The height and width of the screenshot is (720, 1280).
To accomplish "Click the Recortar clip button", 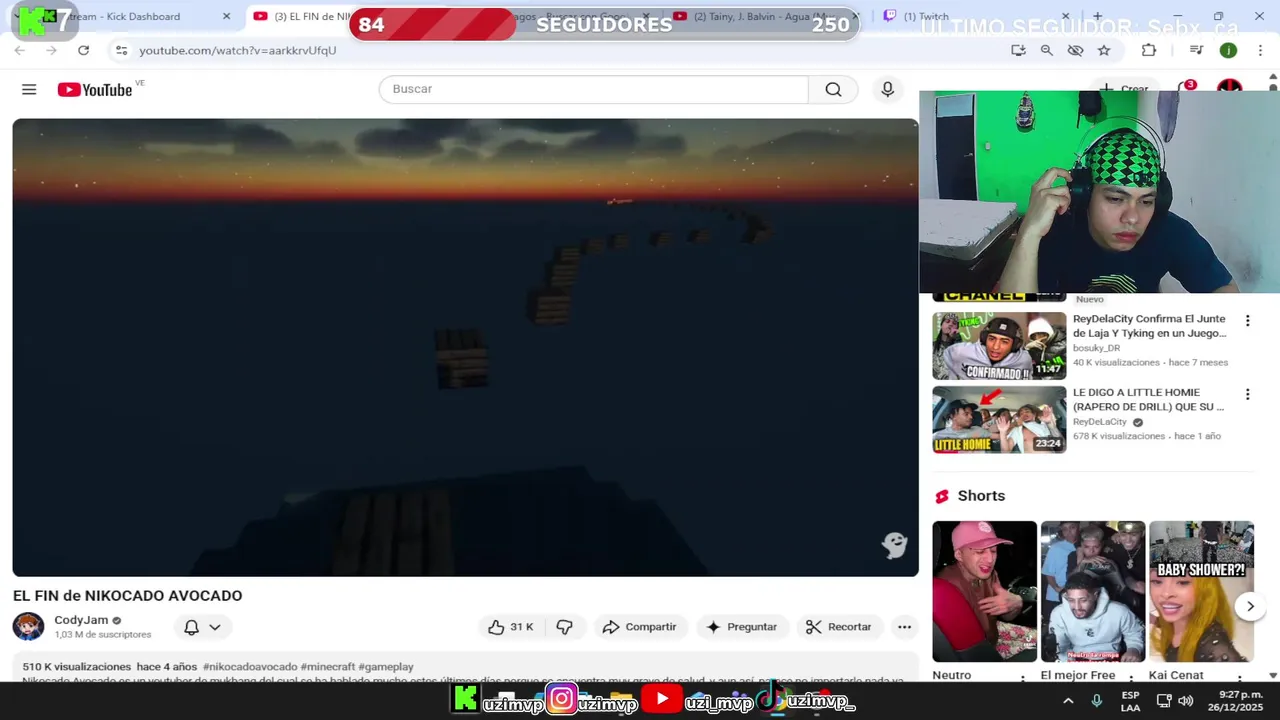I will pyautogui.click(x=838, y=627).
